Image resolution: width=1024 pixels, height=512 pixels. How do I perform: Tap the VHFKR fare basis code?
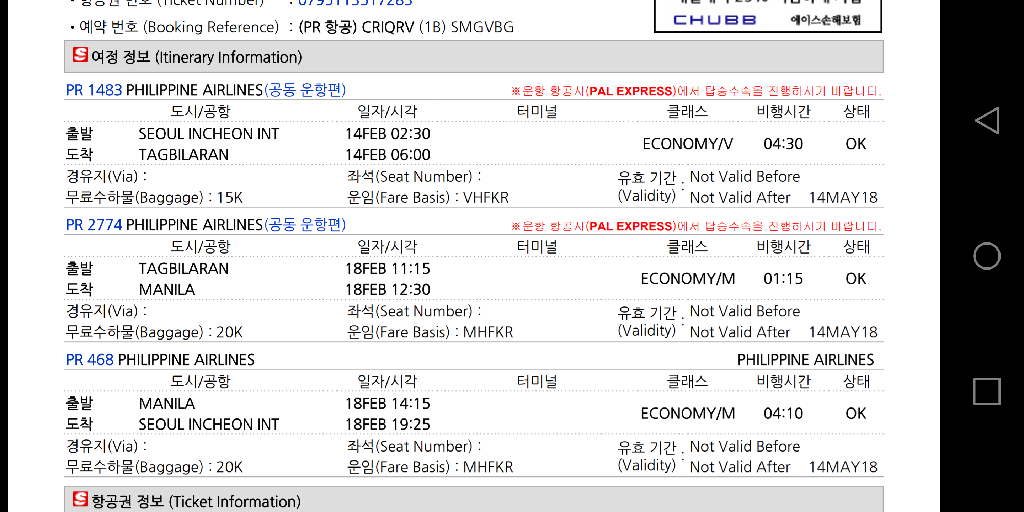(486, 198)
